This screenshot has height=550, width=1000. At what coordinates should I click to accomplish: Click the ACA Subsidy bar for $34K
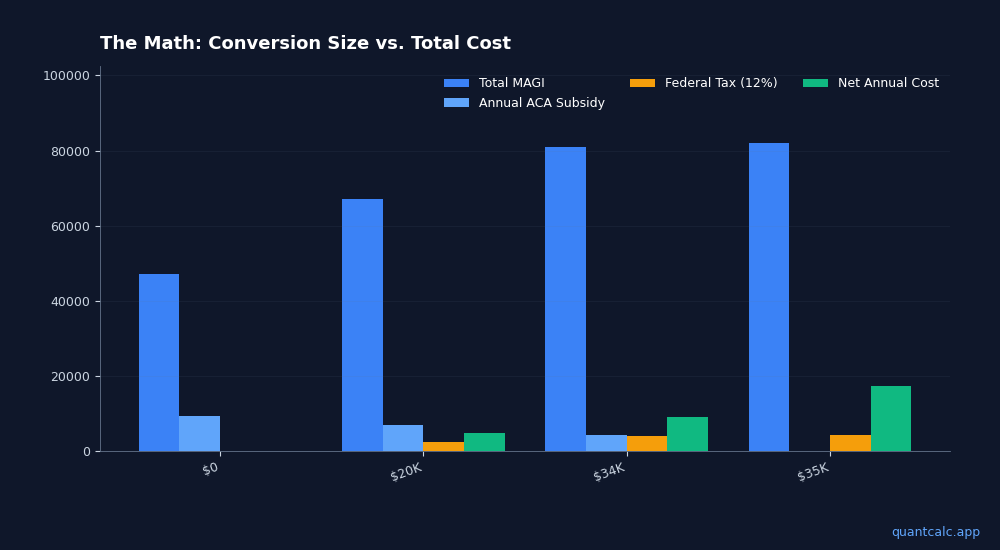607,443
